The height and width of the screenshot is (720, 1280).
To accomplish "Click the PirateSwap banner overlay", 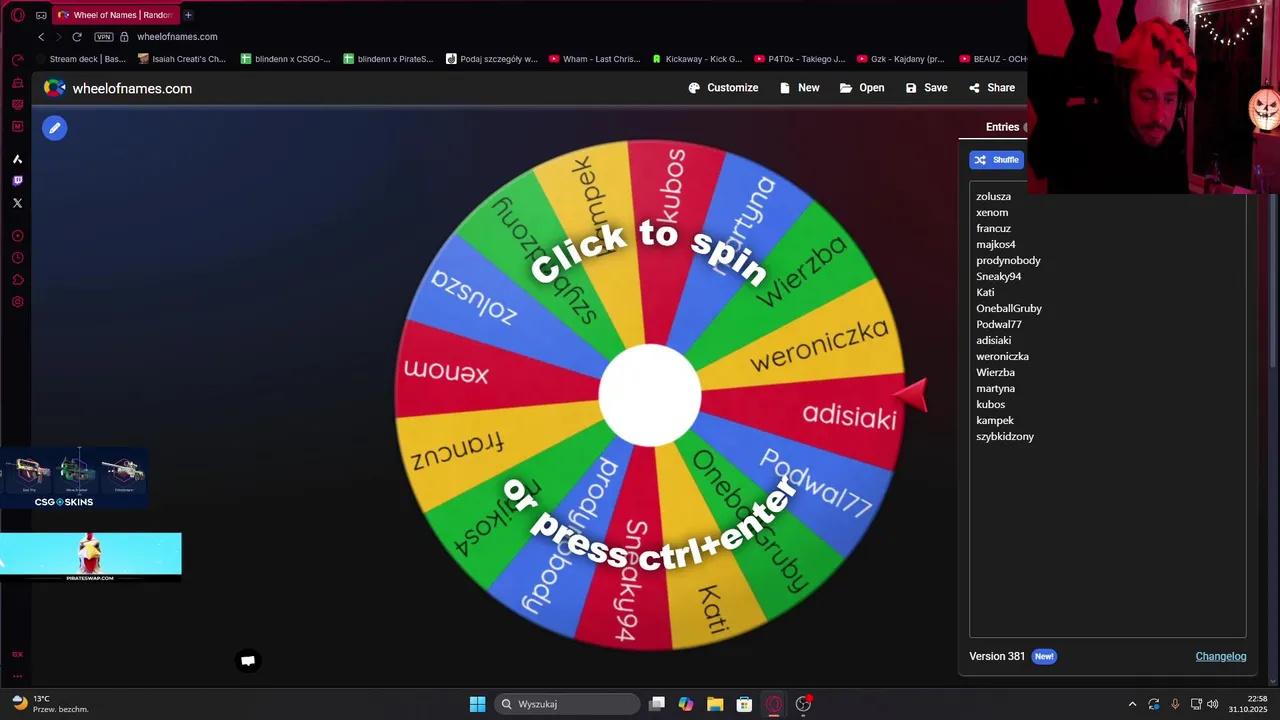I will click(x=90, y=557).
